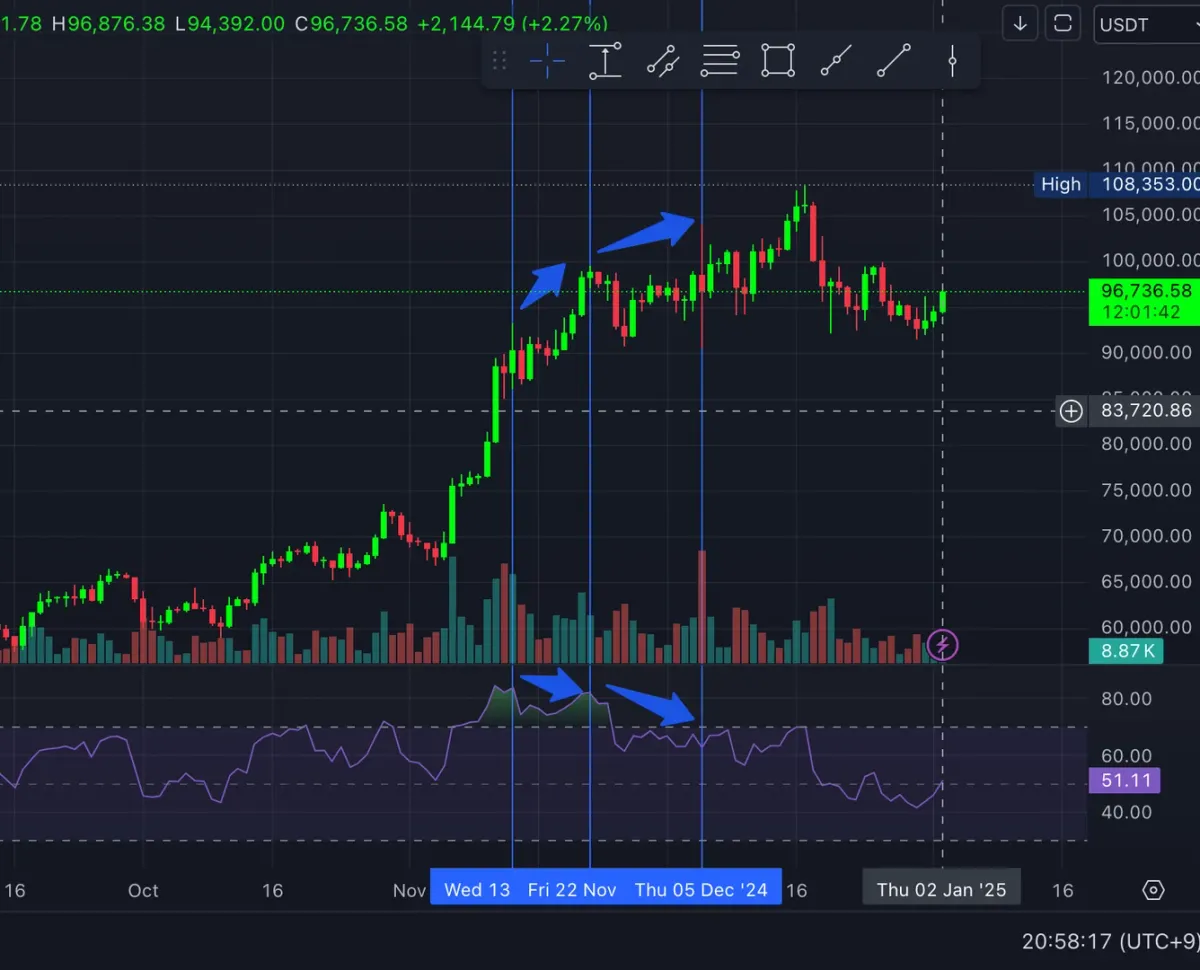The width and height of the screenshot is (1200, 970).
Task: Select the trend line drawing tool
Action: [894, 61]
